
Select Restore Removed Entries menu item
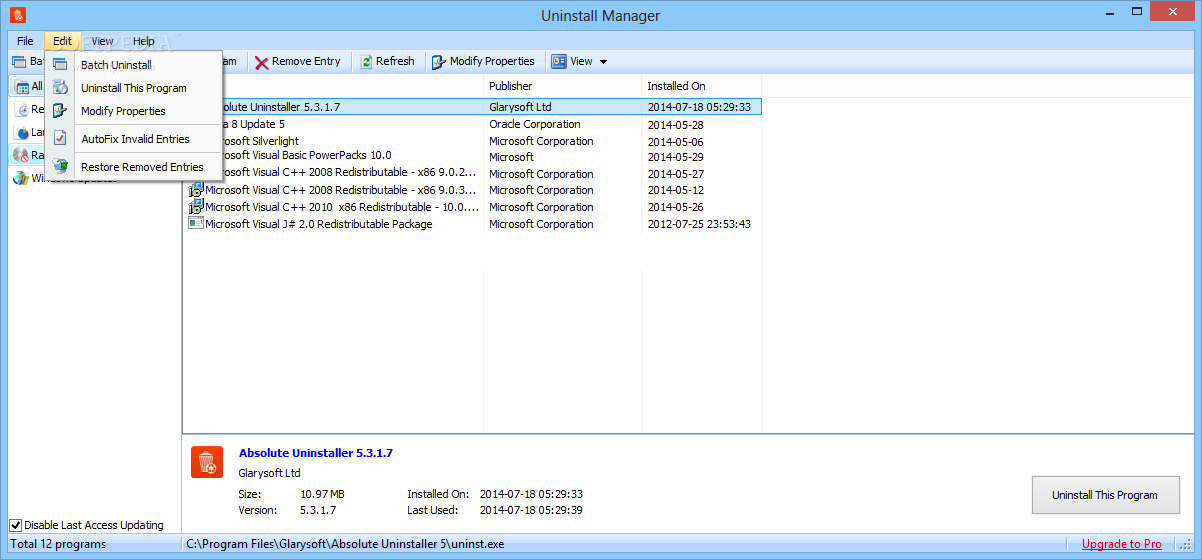pyautogui.click(x=134, y=167)
